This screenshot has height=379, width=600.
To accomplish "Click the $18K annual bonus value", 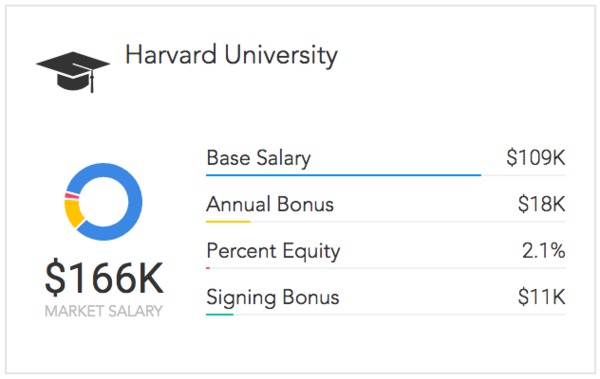I will (x=541, y=204).
